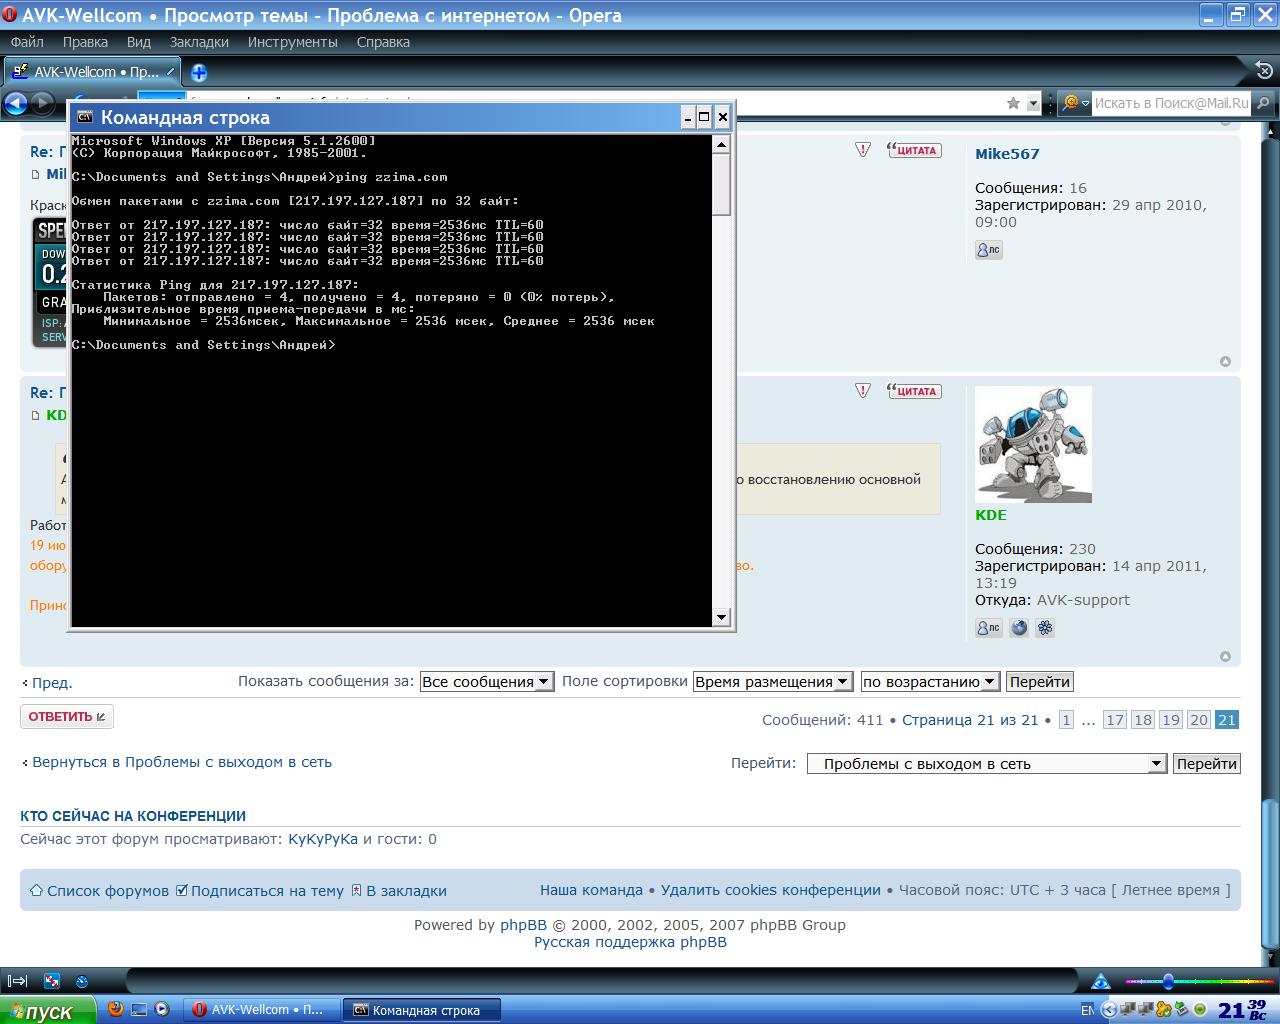Open the Инструменты menu
The image size is (1280, 1024).
click(x=293, y=42)
